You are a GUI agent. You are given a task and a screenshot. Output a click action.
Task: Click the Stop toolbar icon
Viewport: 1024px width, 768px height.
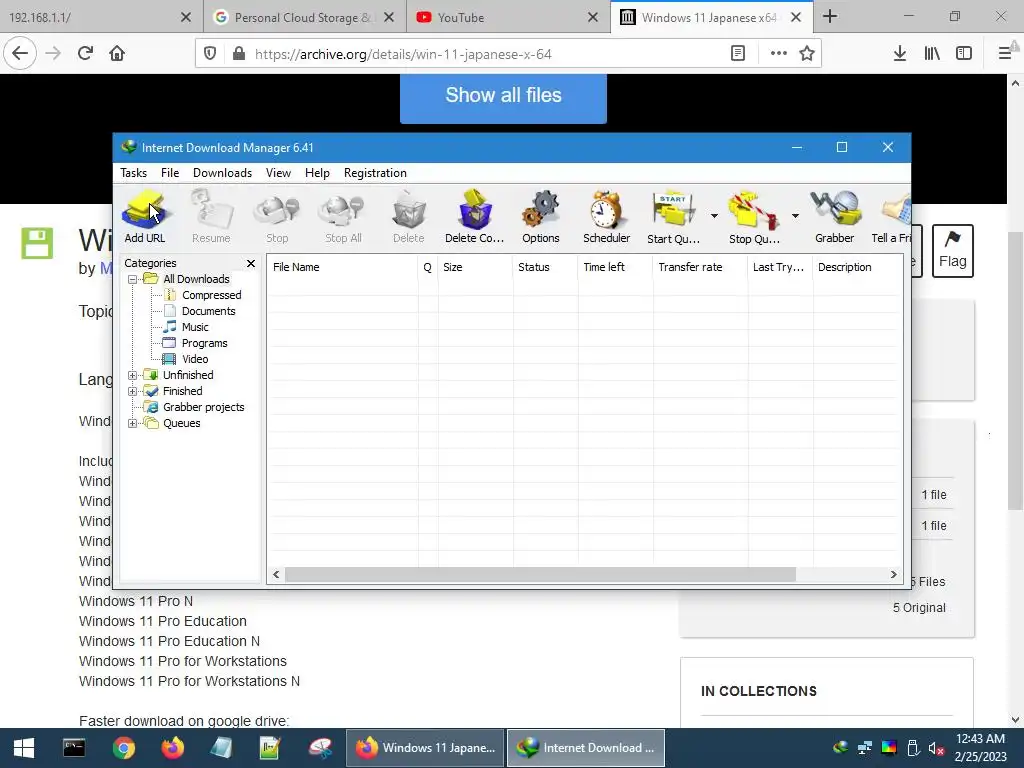pos(277,217)
